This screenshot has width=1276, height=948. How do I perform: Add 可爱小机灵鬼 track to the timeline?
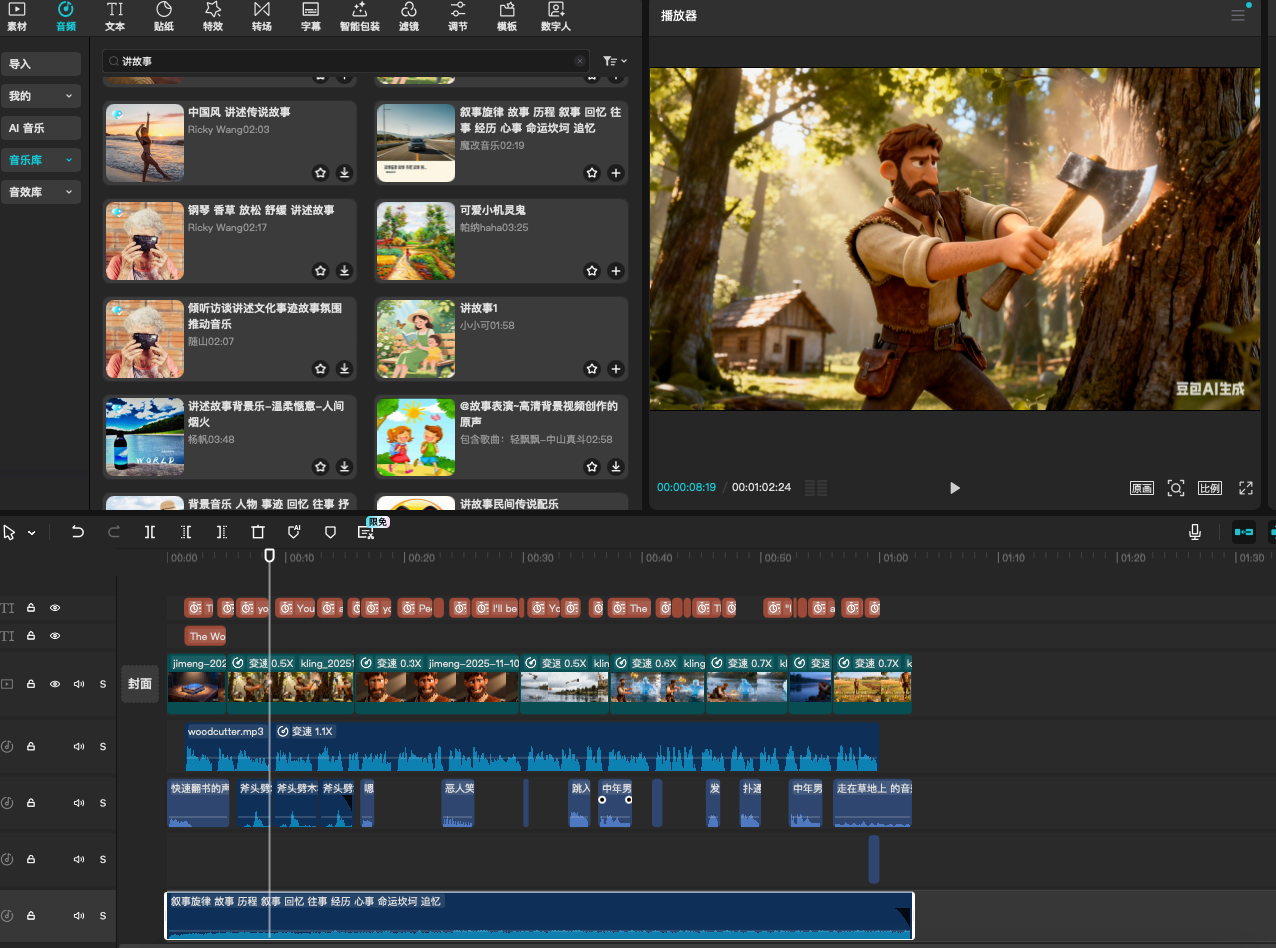click(616, 271)
